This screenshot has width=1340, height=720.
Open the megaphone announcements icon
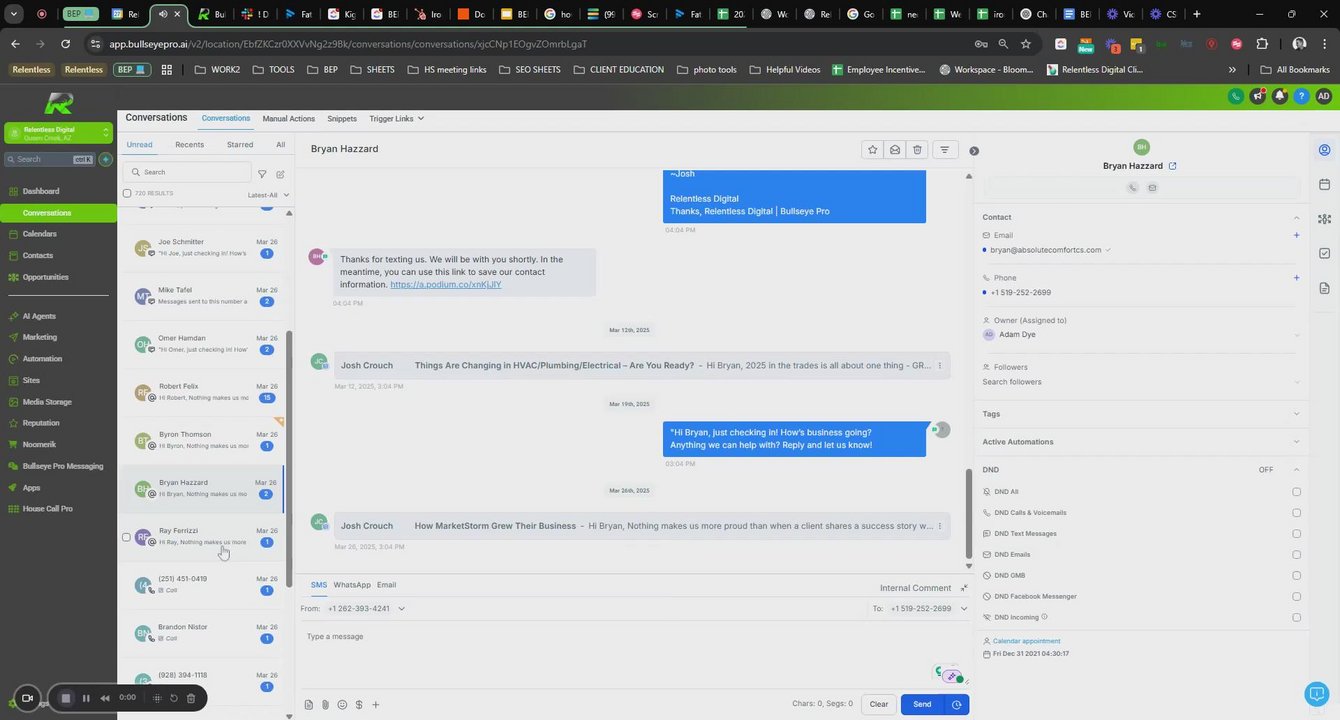pos(1258,96)
